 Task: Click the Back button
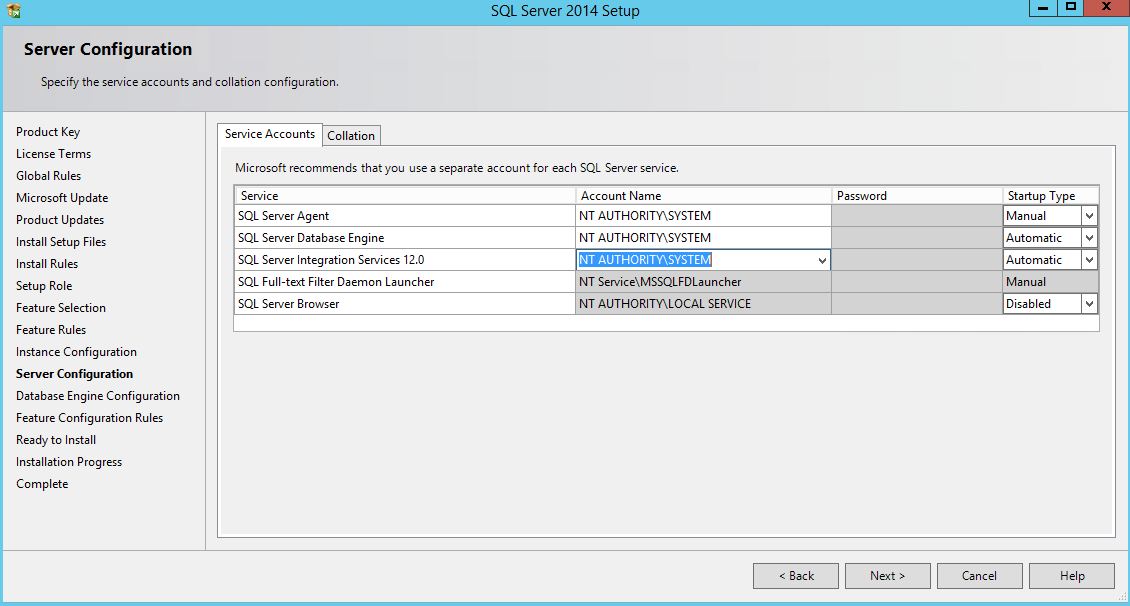796,576
